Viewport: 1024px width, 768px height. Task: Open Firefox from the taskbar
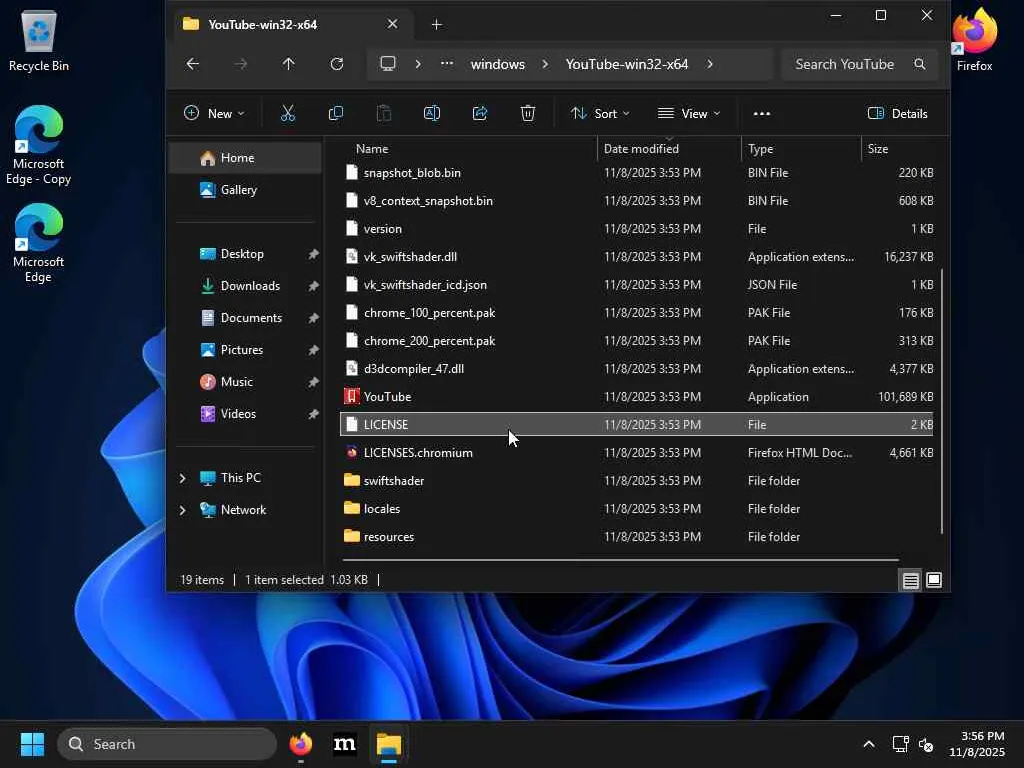coord(300,744)
